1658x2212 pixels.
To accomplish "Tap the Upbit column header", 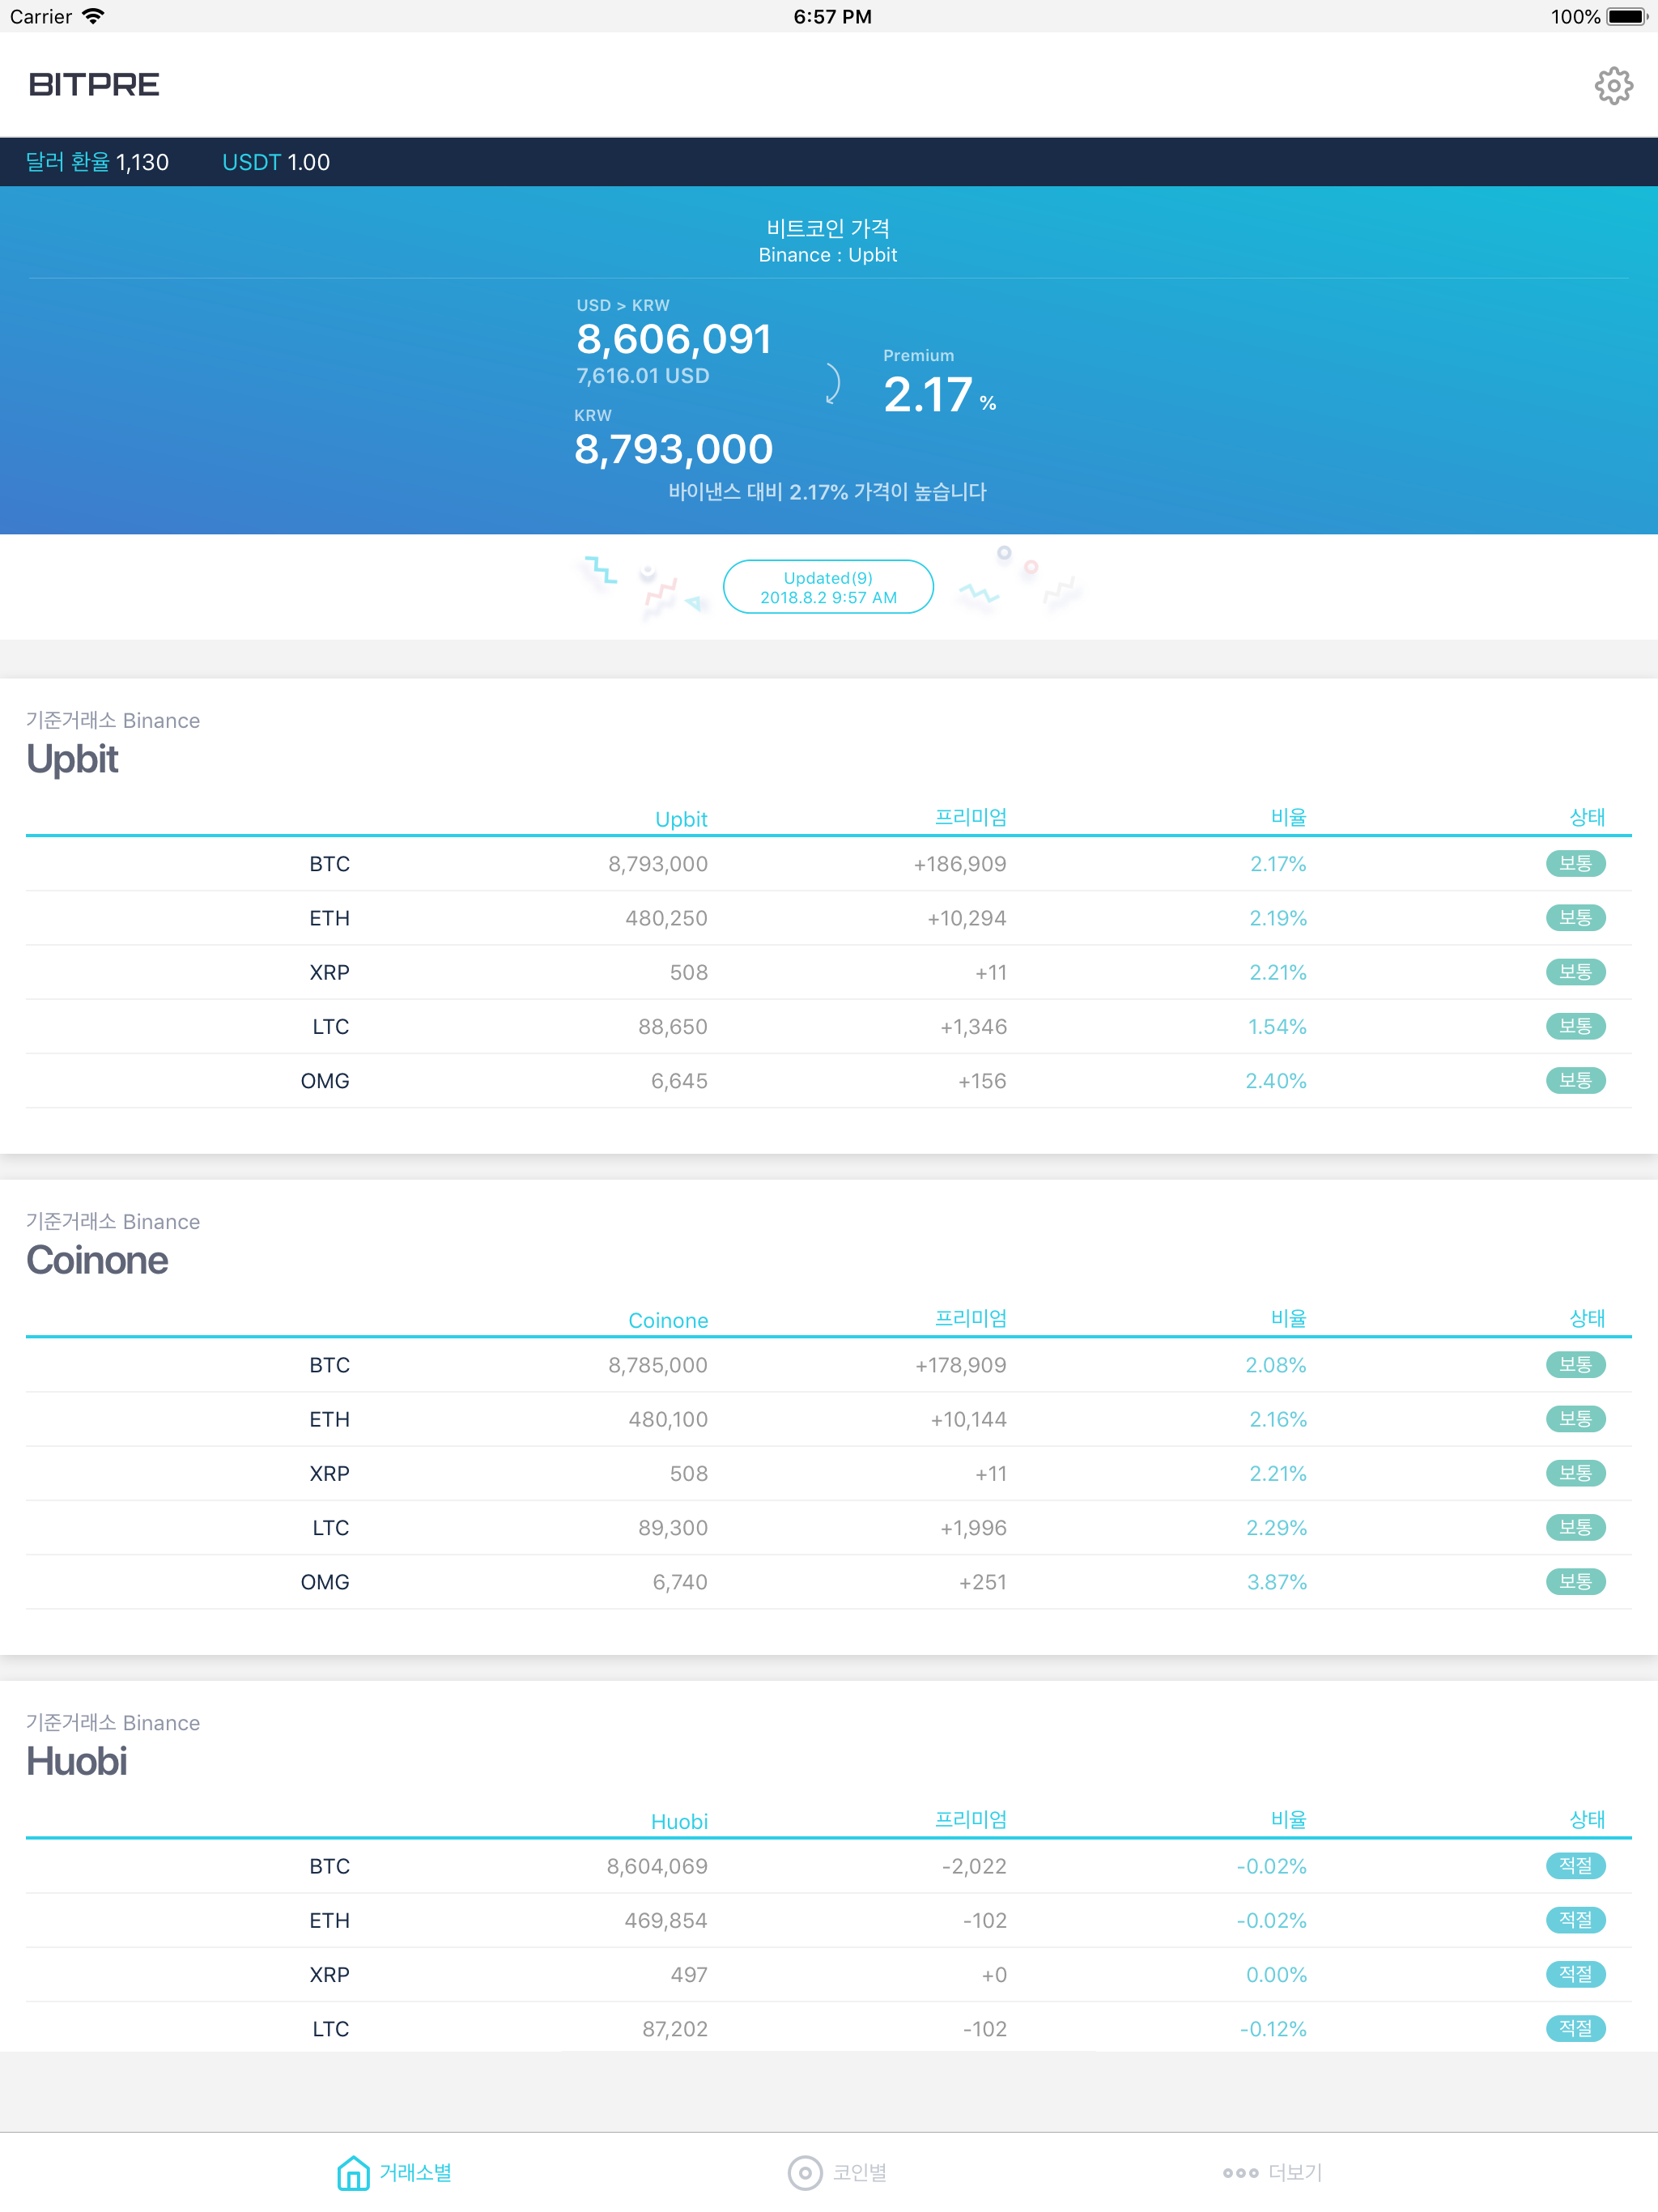I will click(x=681, y=819).
